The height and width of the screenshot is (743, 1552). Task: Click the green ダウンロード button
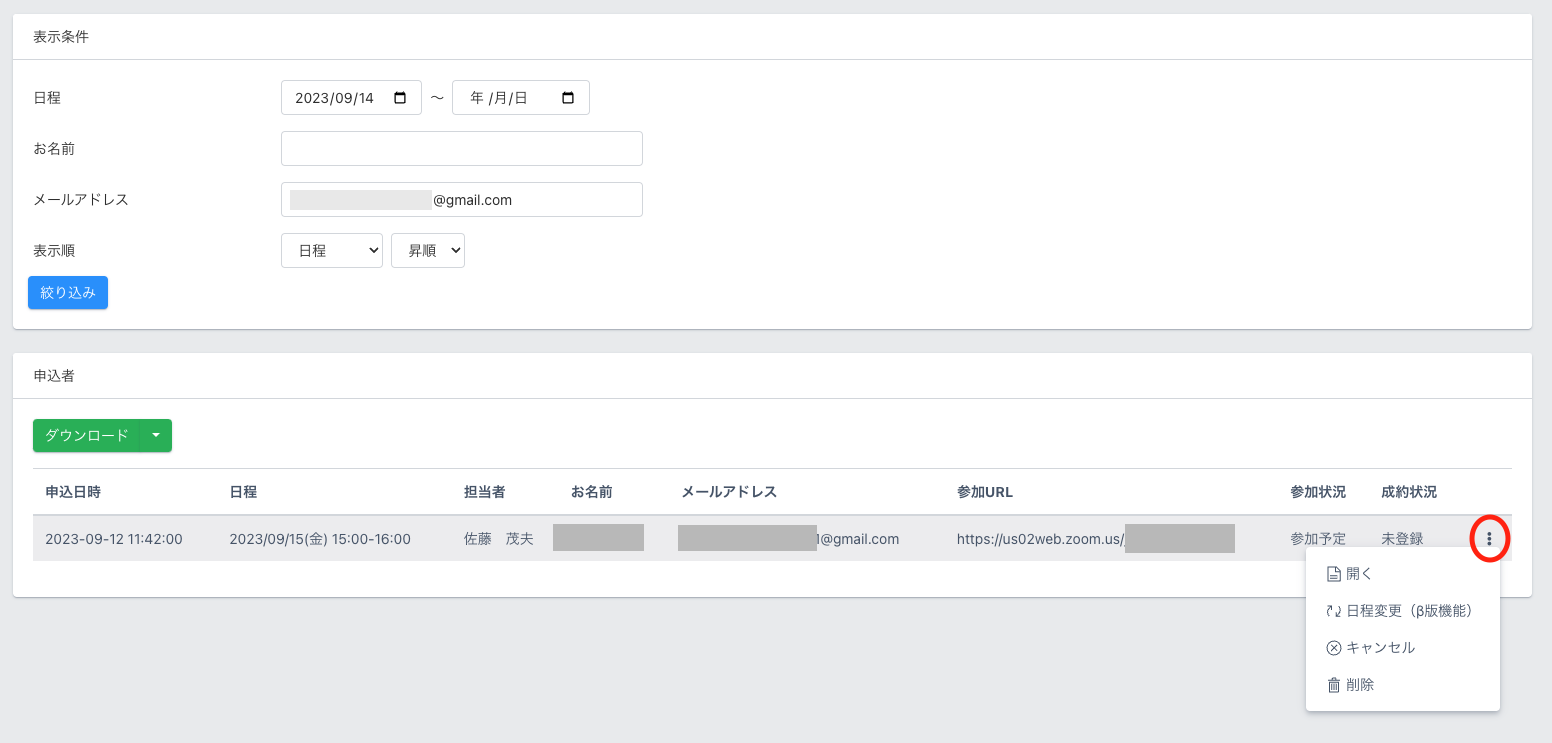click(87, 436)
